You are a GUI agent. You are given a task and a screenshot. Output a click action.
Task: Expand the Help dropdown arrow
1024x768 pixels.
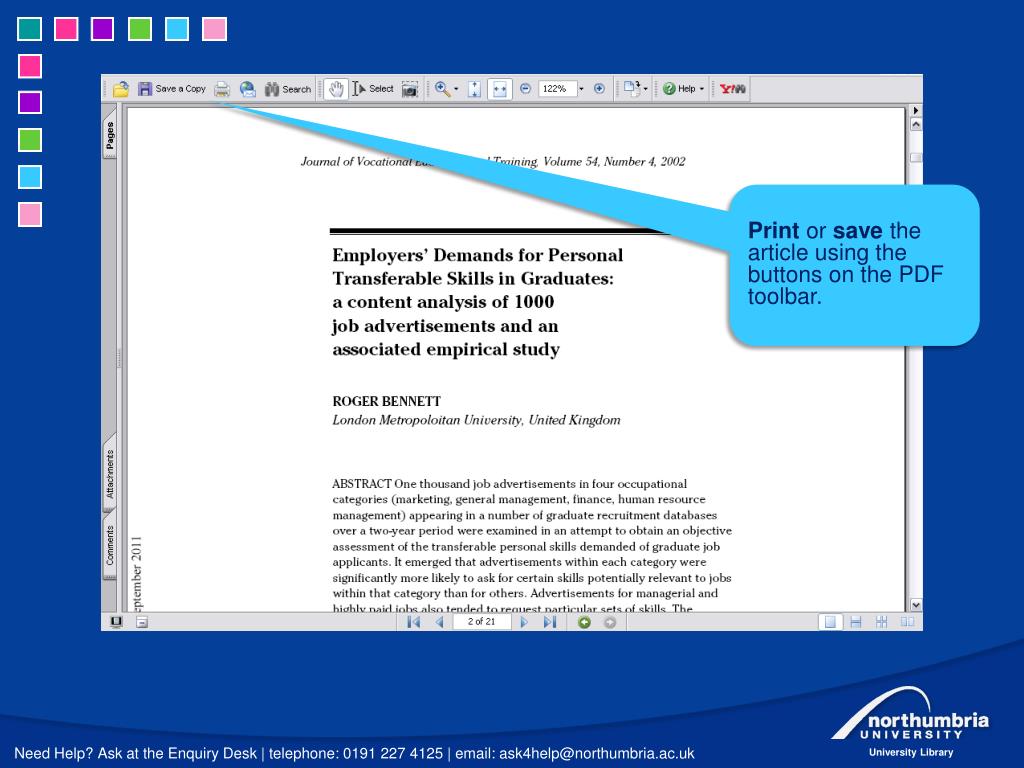[701, 88]
